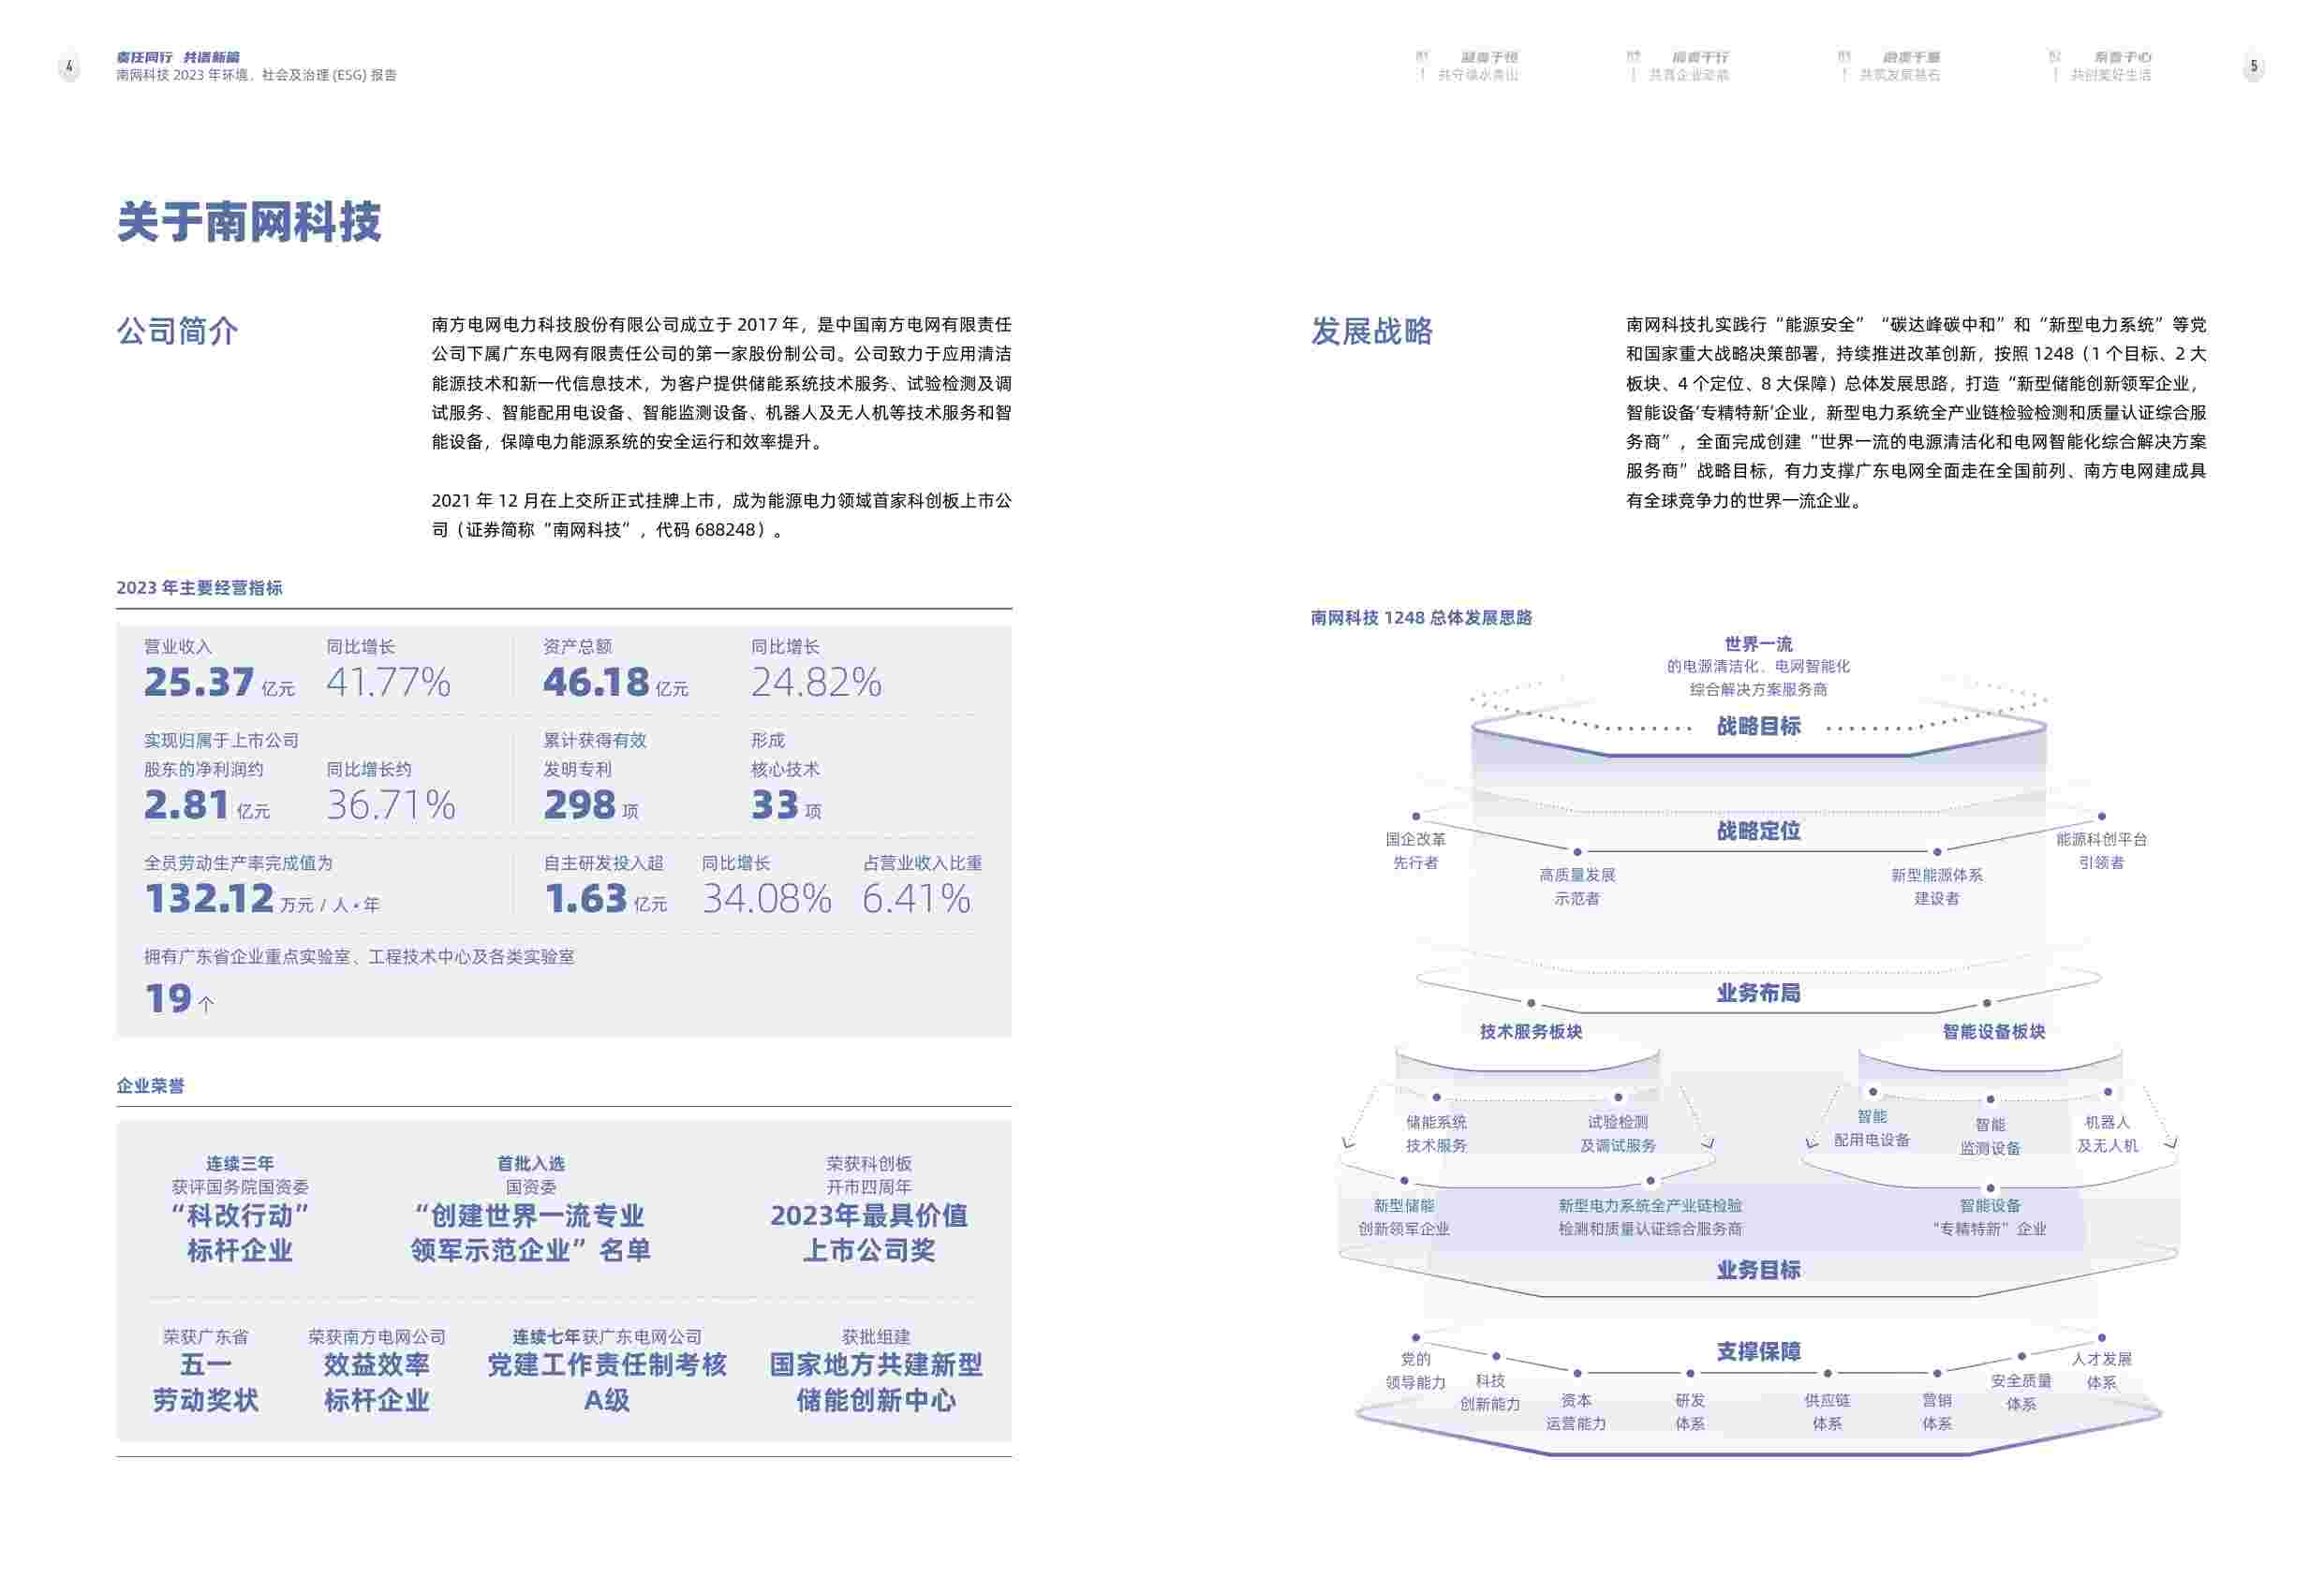Click the 新型储能创新领军企业 node
The height and width of the screenshot is (1577, 2324).
pyautogui.click(x=1403, y=1218)
